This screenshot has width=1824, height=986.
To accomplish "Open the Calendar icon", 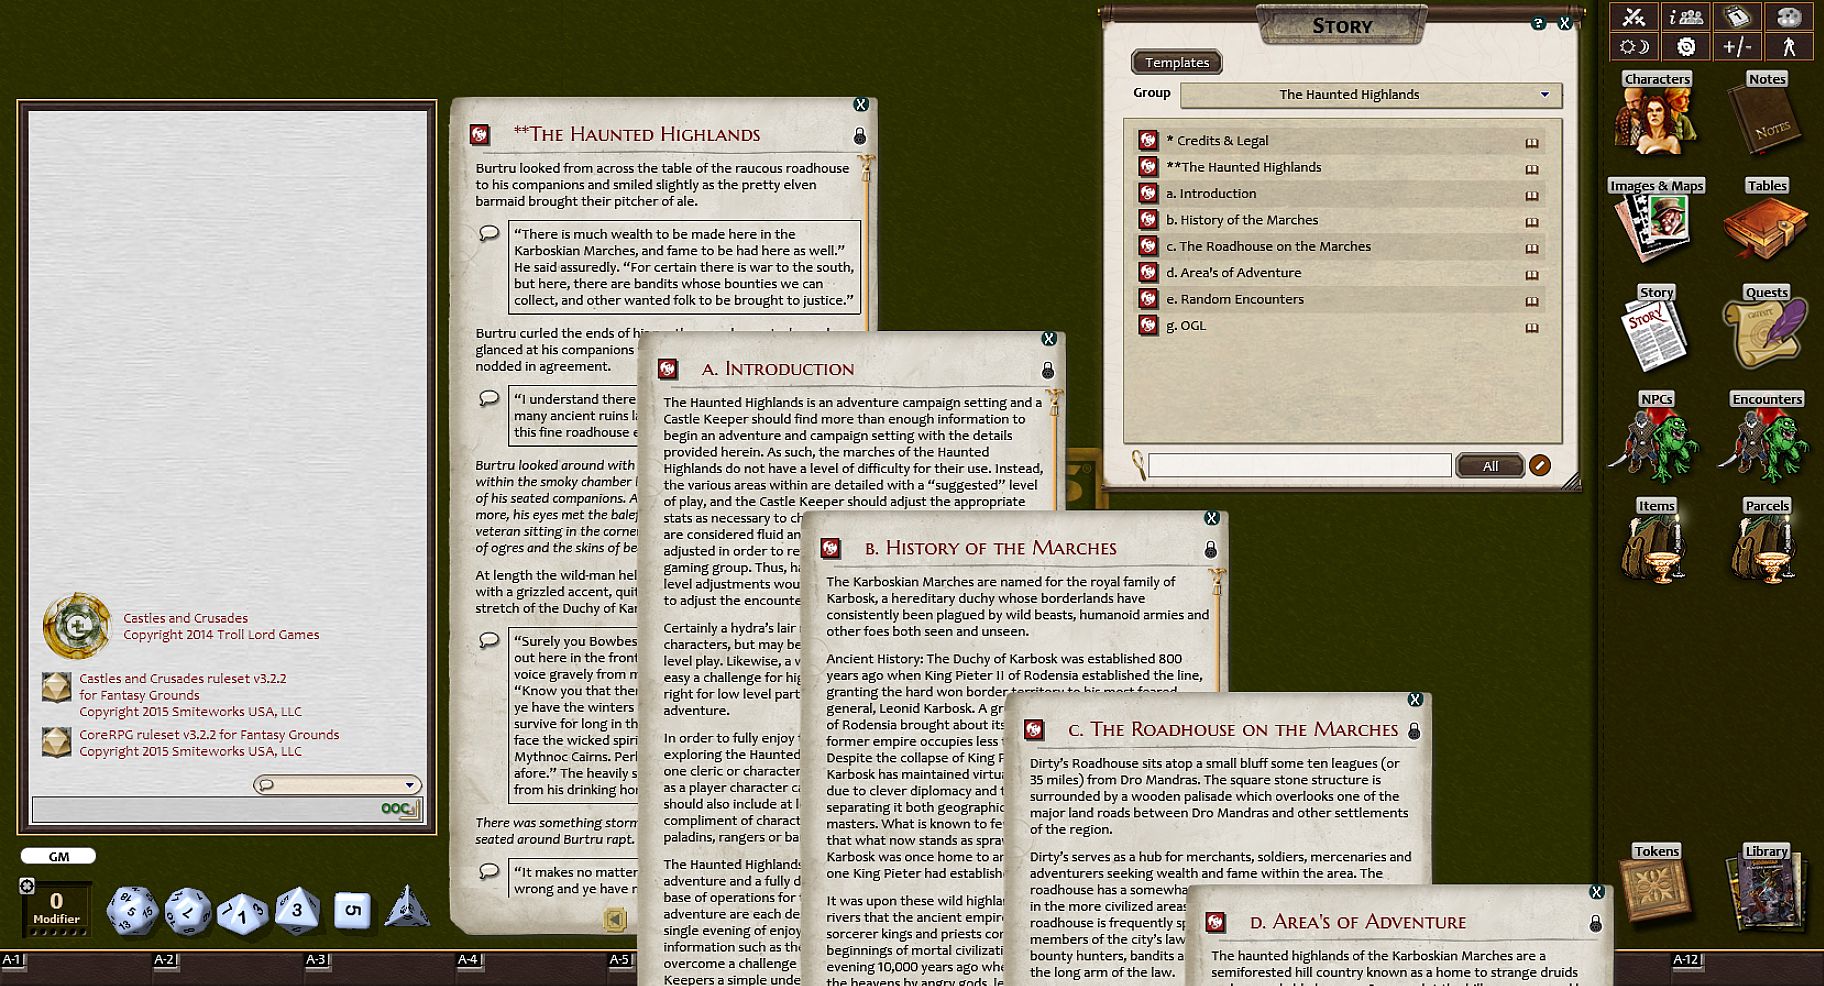I will click(1738, 17).
